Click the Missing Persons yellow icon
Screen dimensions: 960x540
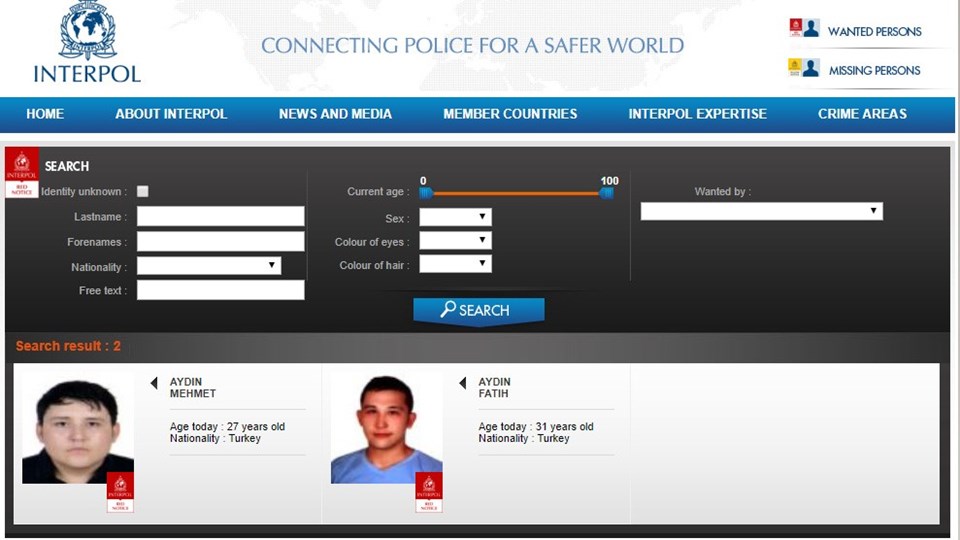tap(796, 67)
